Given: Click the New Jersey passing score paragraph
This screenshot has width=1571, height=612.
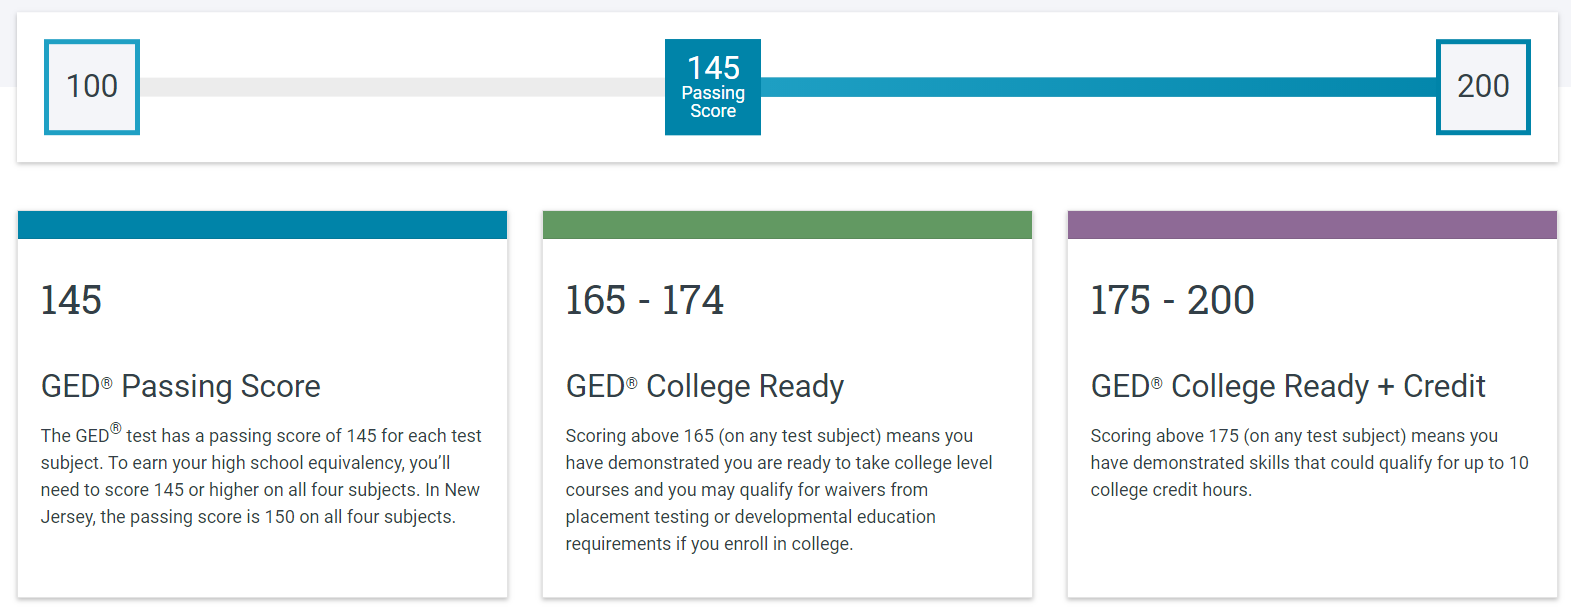Looking at the screenshot, I should tap(260, 476).
